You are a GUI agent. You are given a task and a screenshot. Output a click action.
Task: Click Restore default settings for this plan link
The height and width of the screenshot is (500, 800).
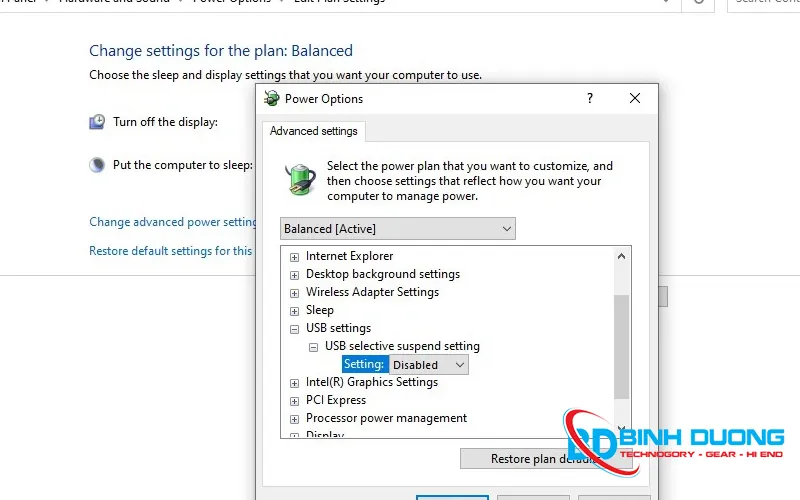(171, 251)
